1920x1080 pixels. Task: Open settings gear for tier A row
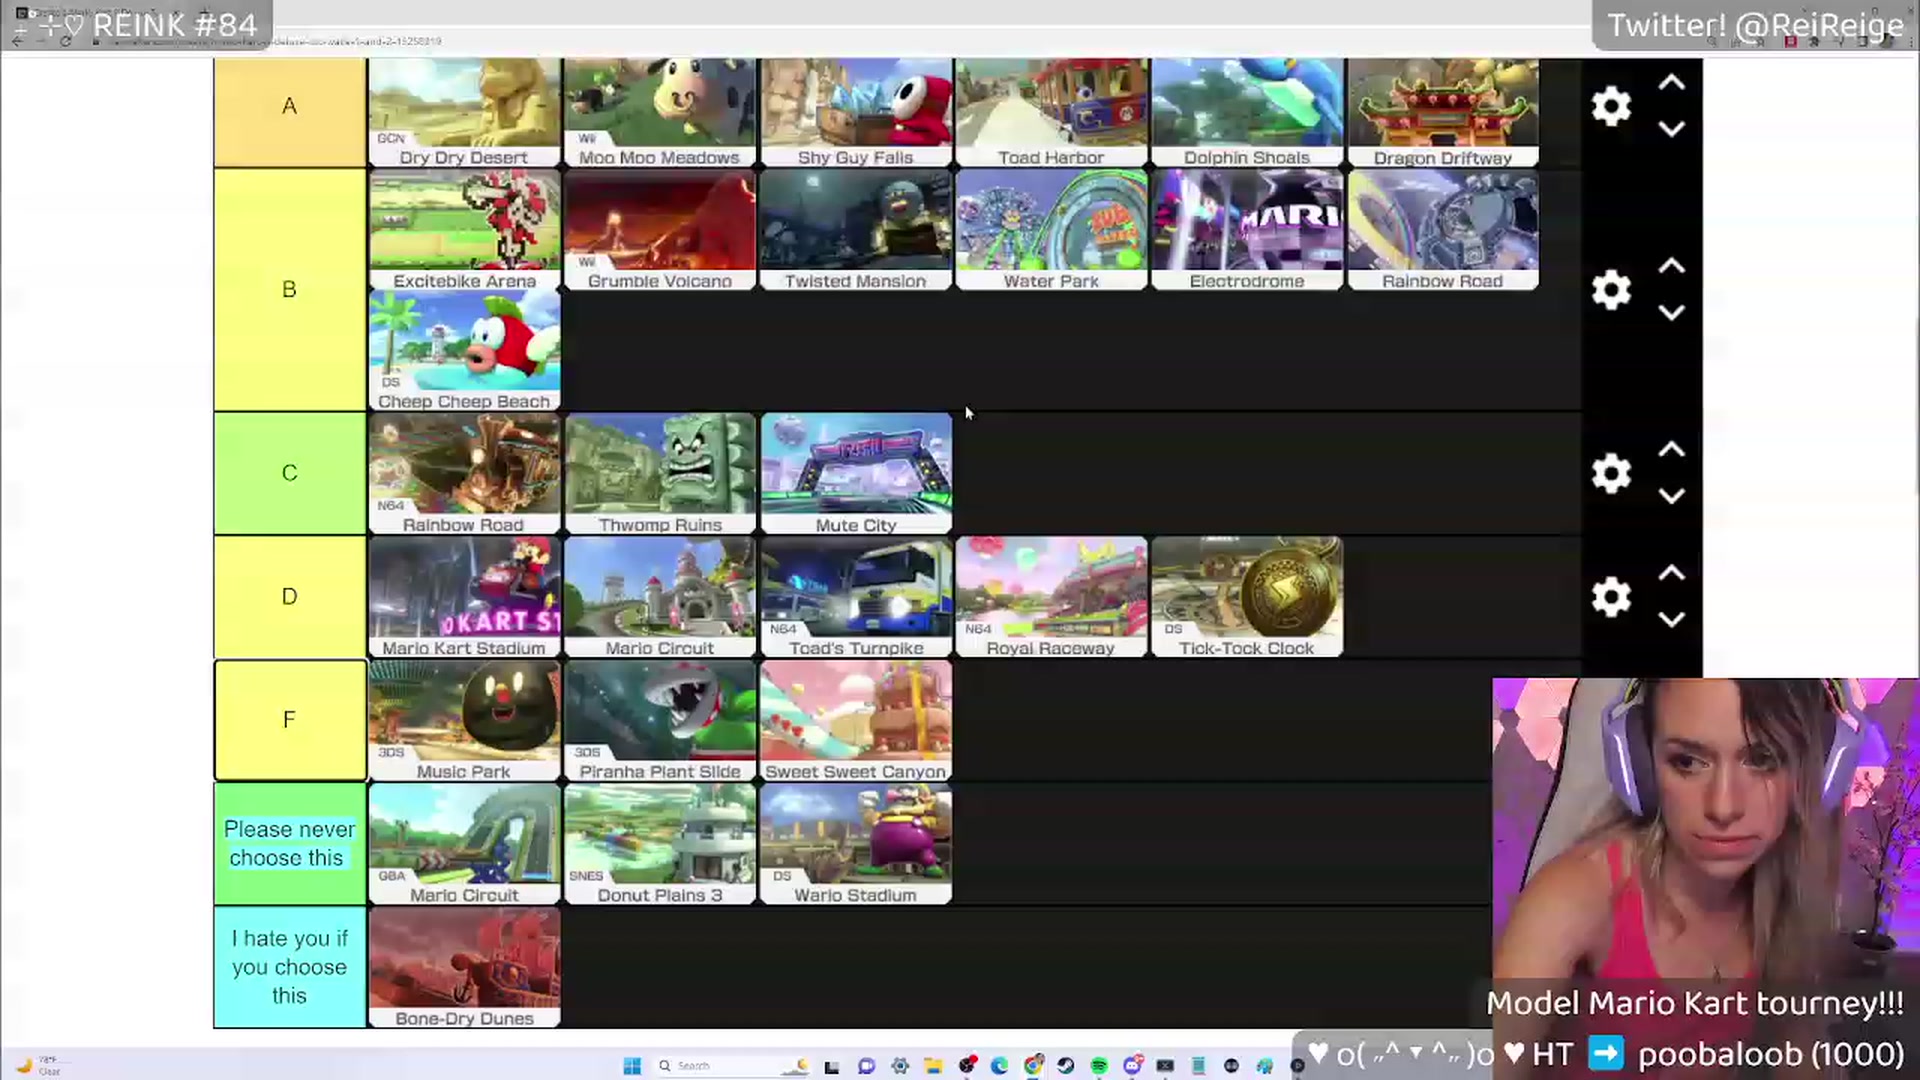tap(1611, 106)
